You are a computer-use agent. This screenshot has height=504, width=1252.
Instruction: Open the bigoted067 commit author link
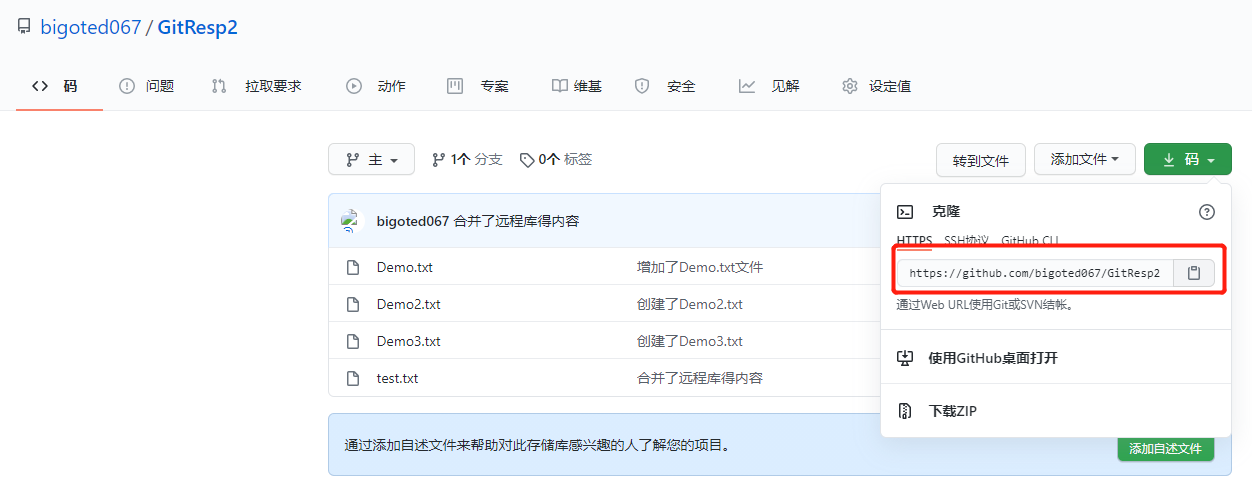(413, 221)
